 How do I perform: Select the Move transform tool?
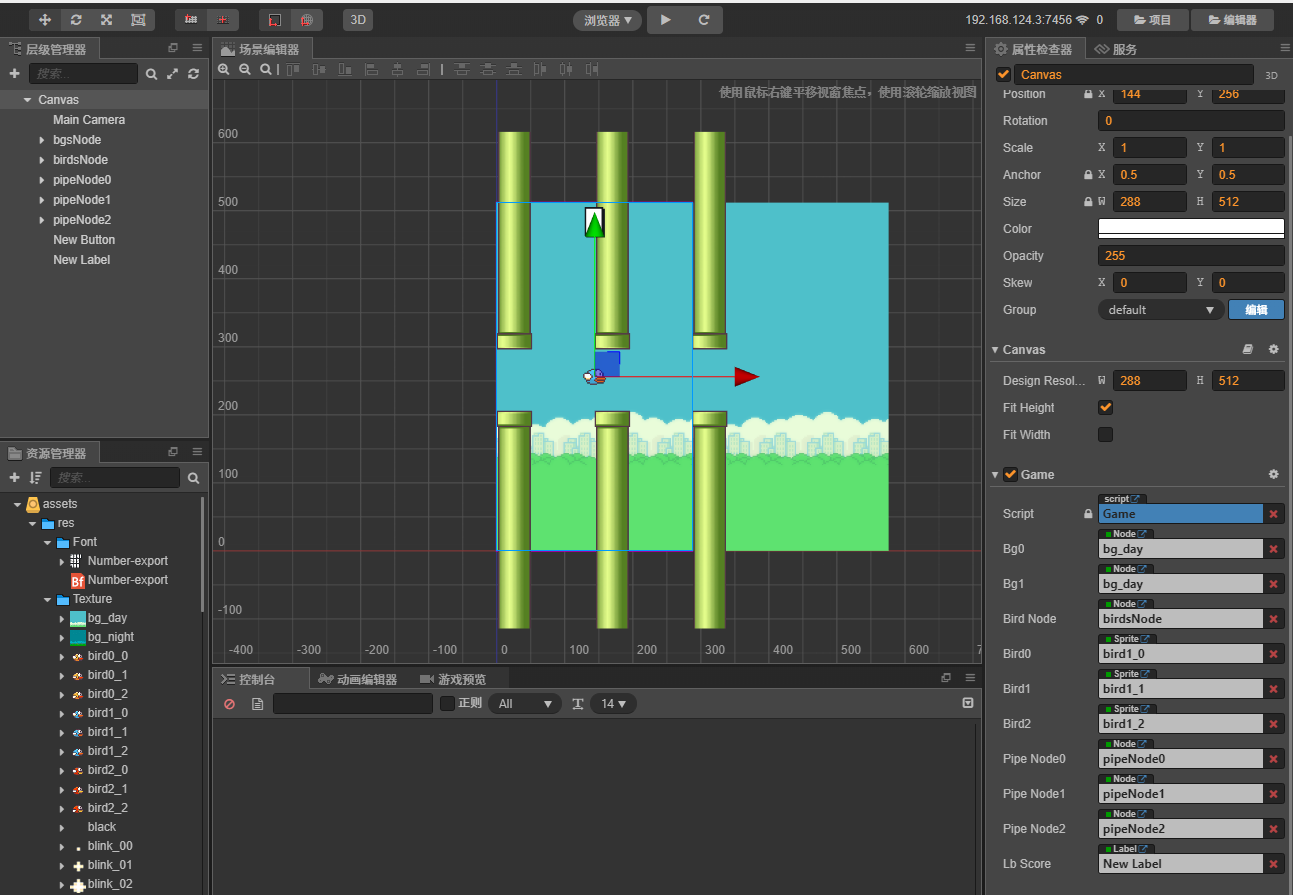pyautogui.click(x=45, y=20)
